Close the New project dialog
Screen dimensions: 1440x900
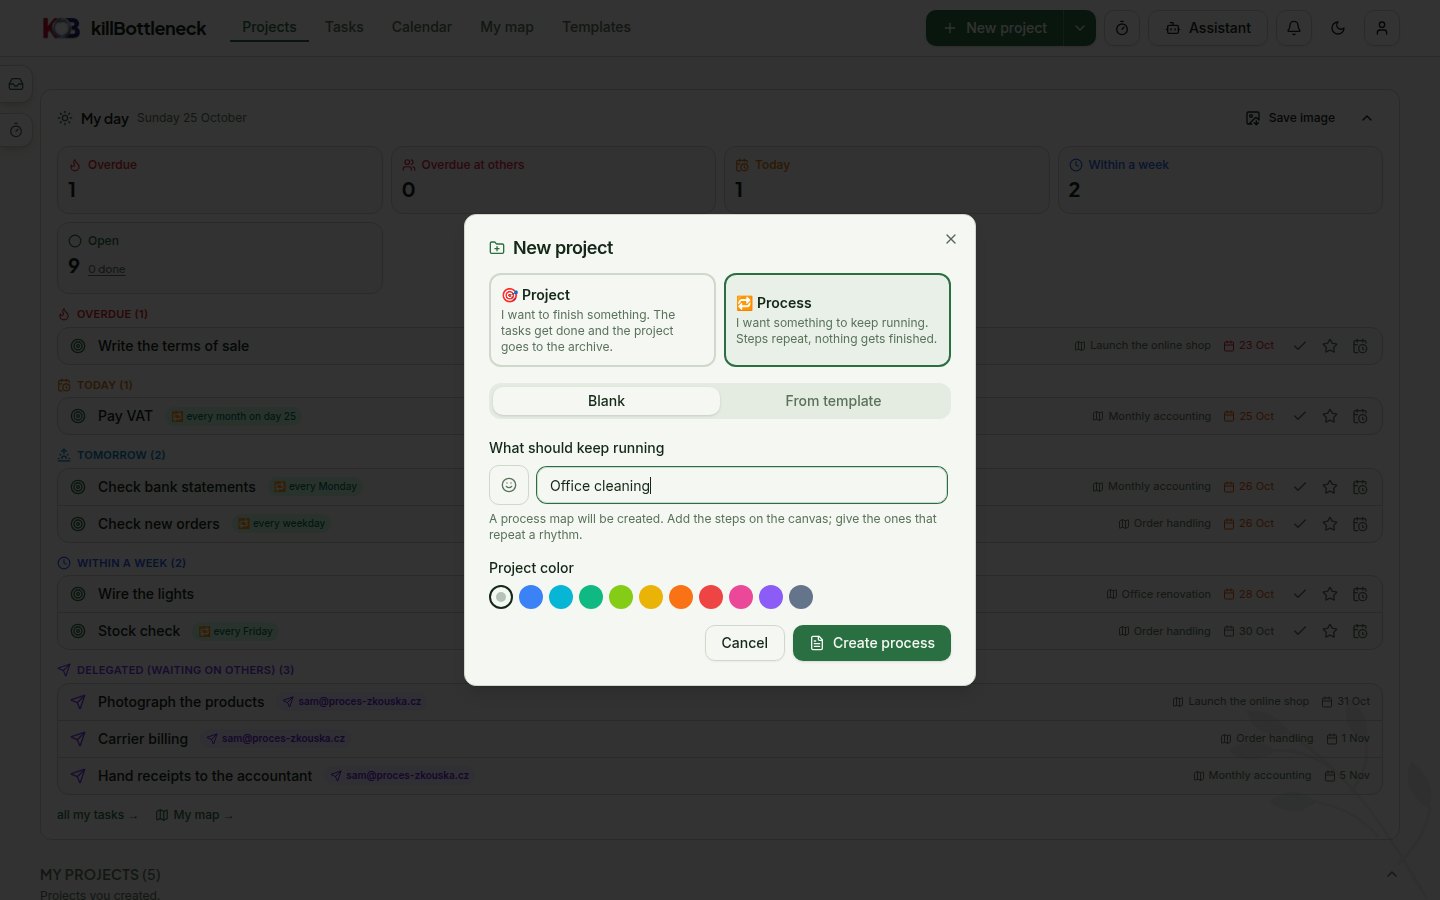(x=951, y=239)
